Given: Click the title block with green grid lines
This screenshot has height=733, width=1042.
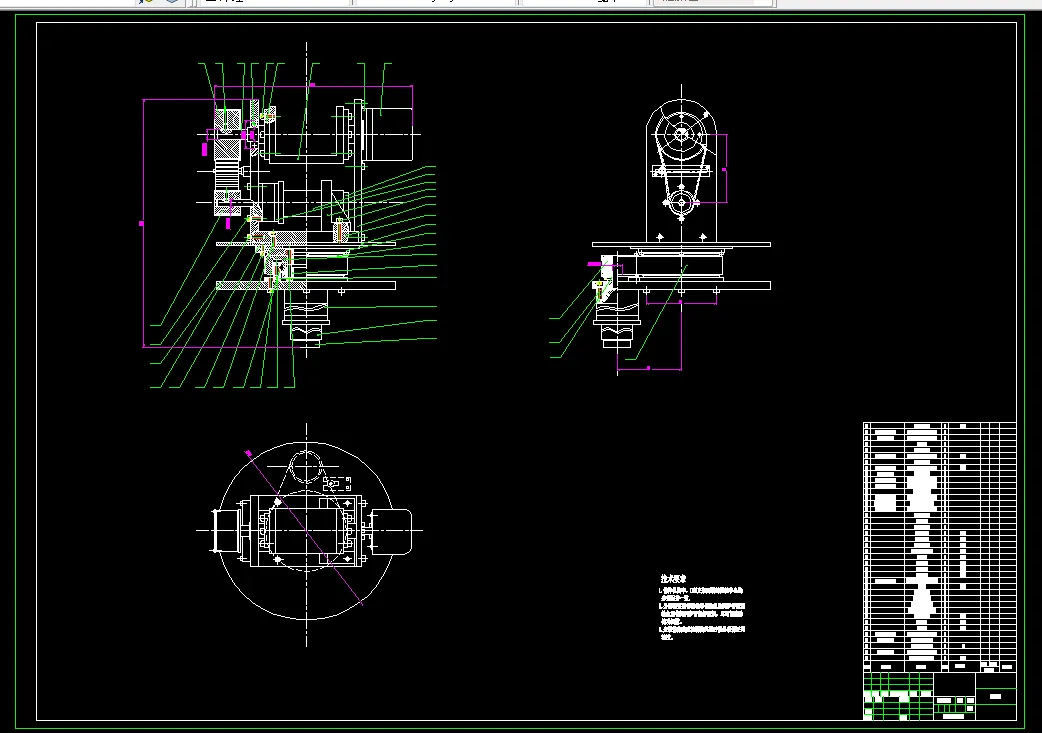Looking at the screenshot, I should (940, 696).
